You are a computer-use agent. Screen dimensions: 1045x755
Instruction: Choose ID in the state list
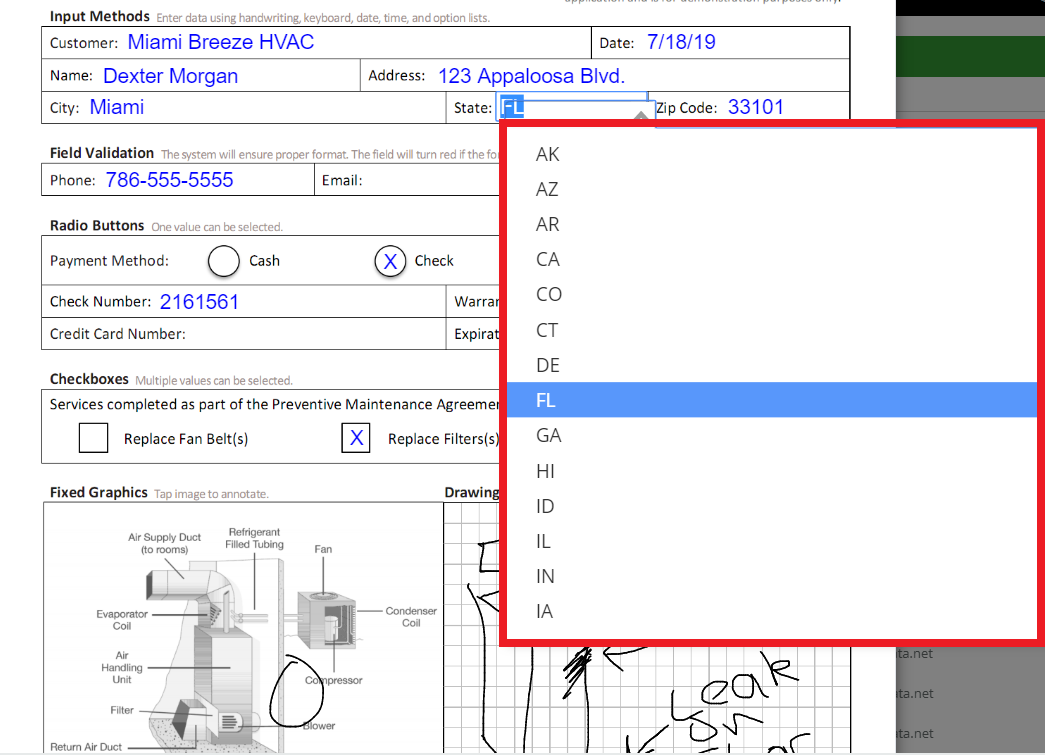(772, 506)
